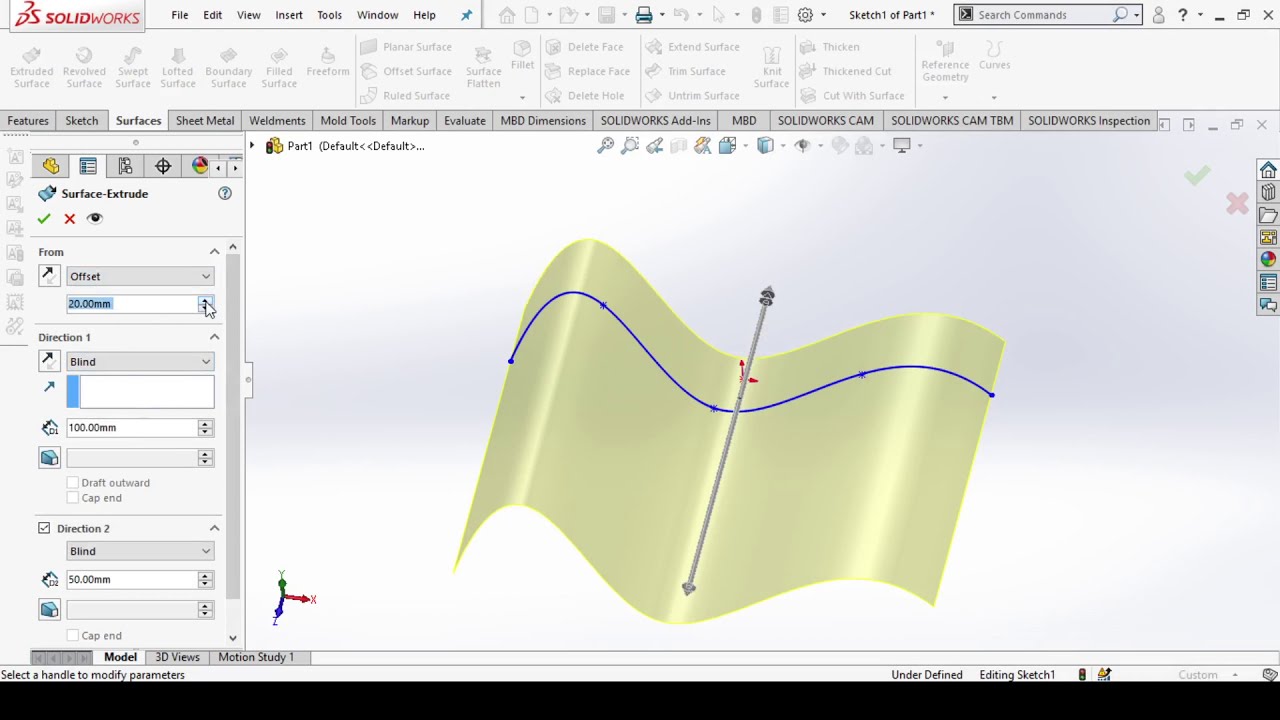Reverse direction icon beside Offset dropdown

tap(48, 276)
